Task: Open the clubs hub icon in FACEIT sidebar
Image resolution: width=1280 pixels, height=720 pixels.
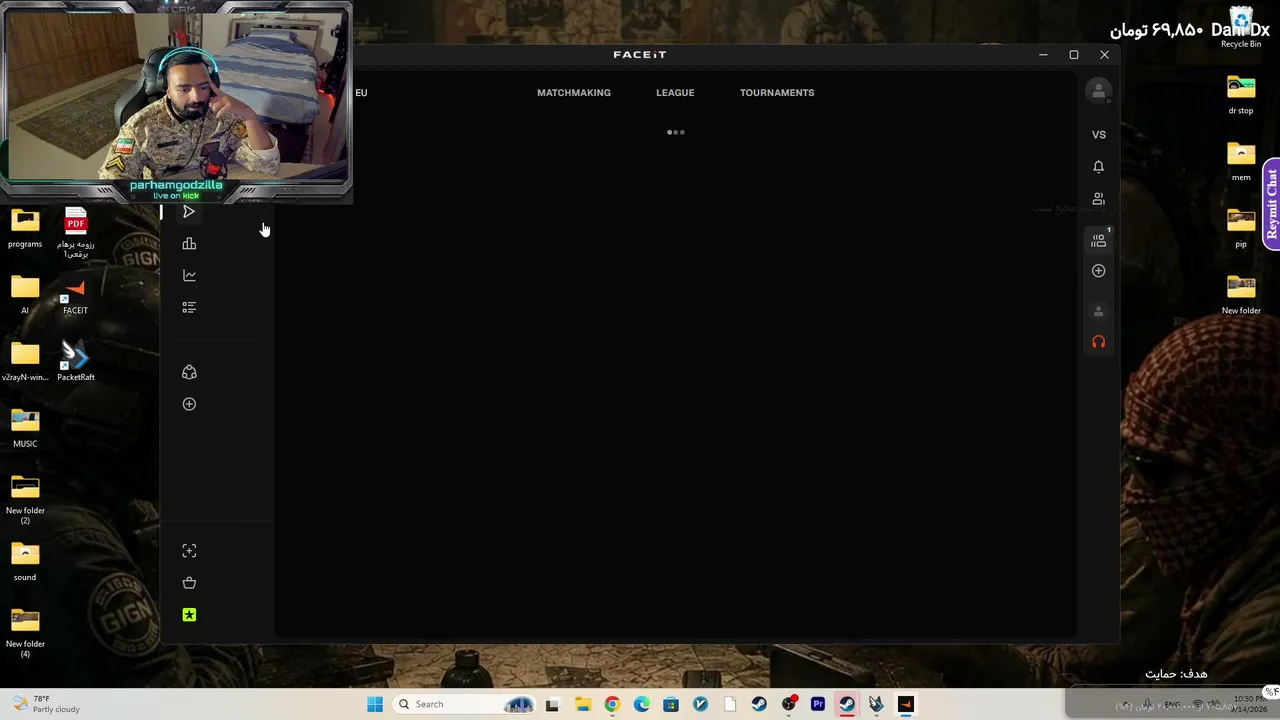Action: [x=189, y=372]
